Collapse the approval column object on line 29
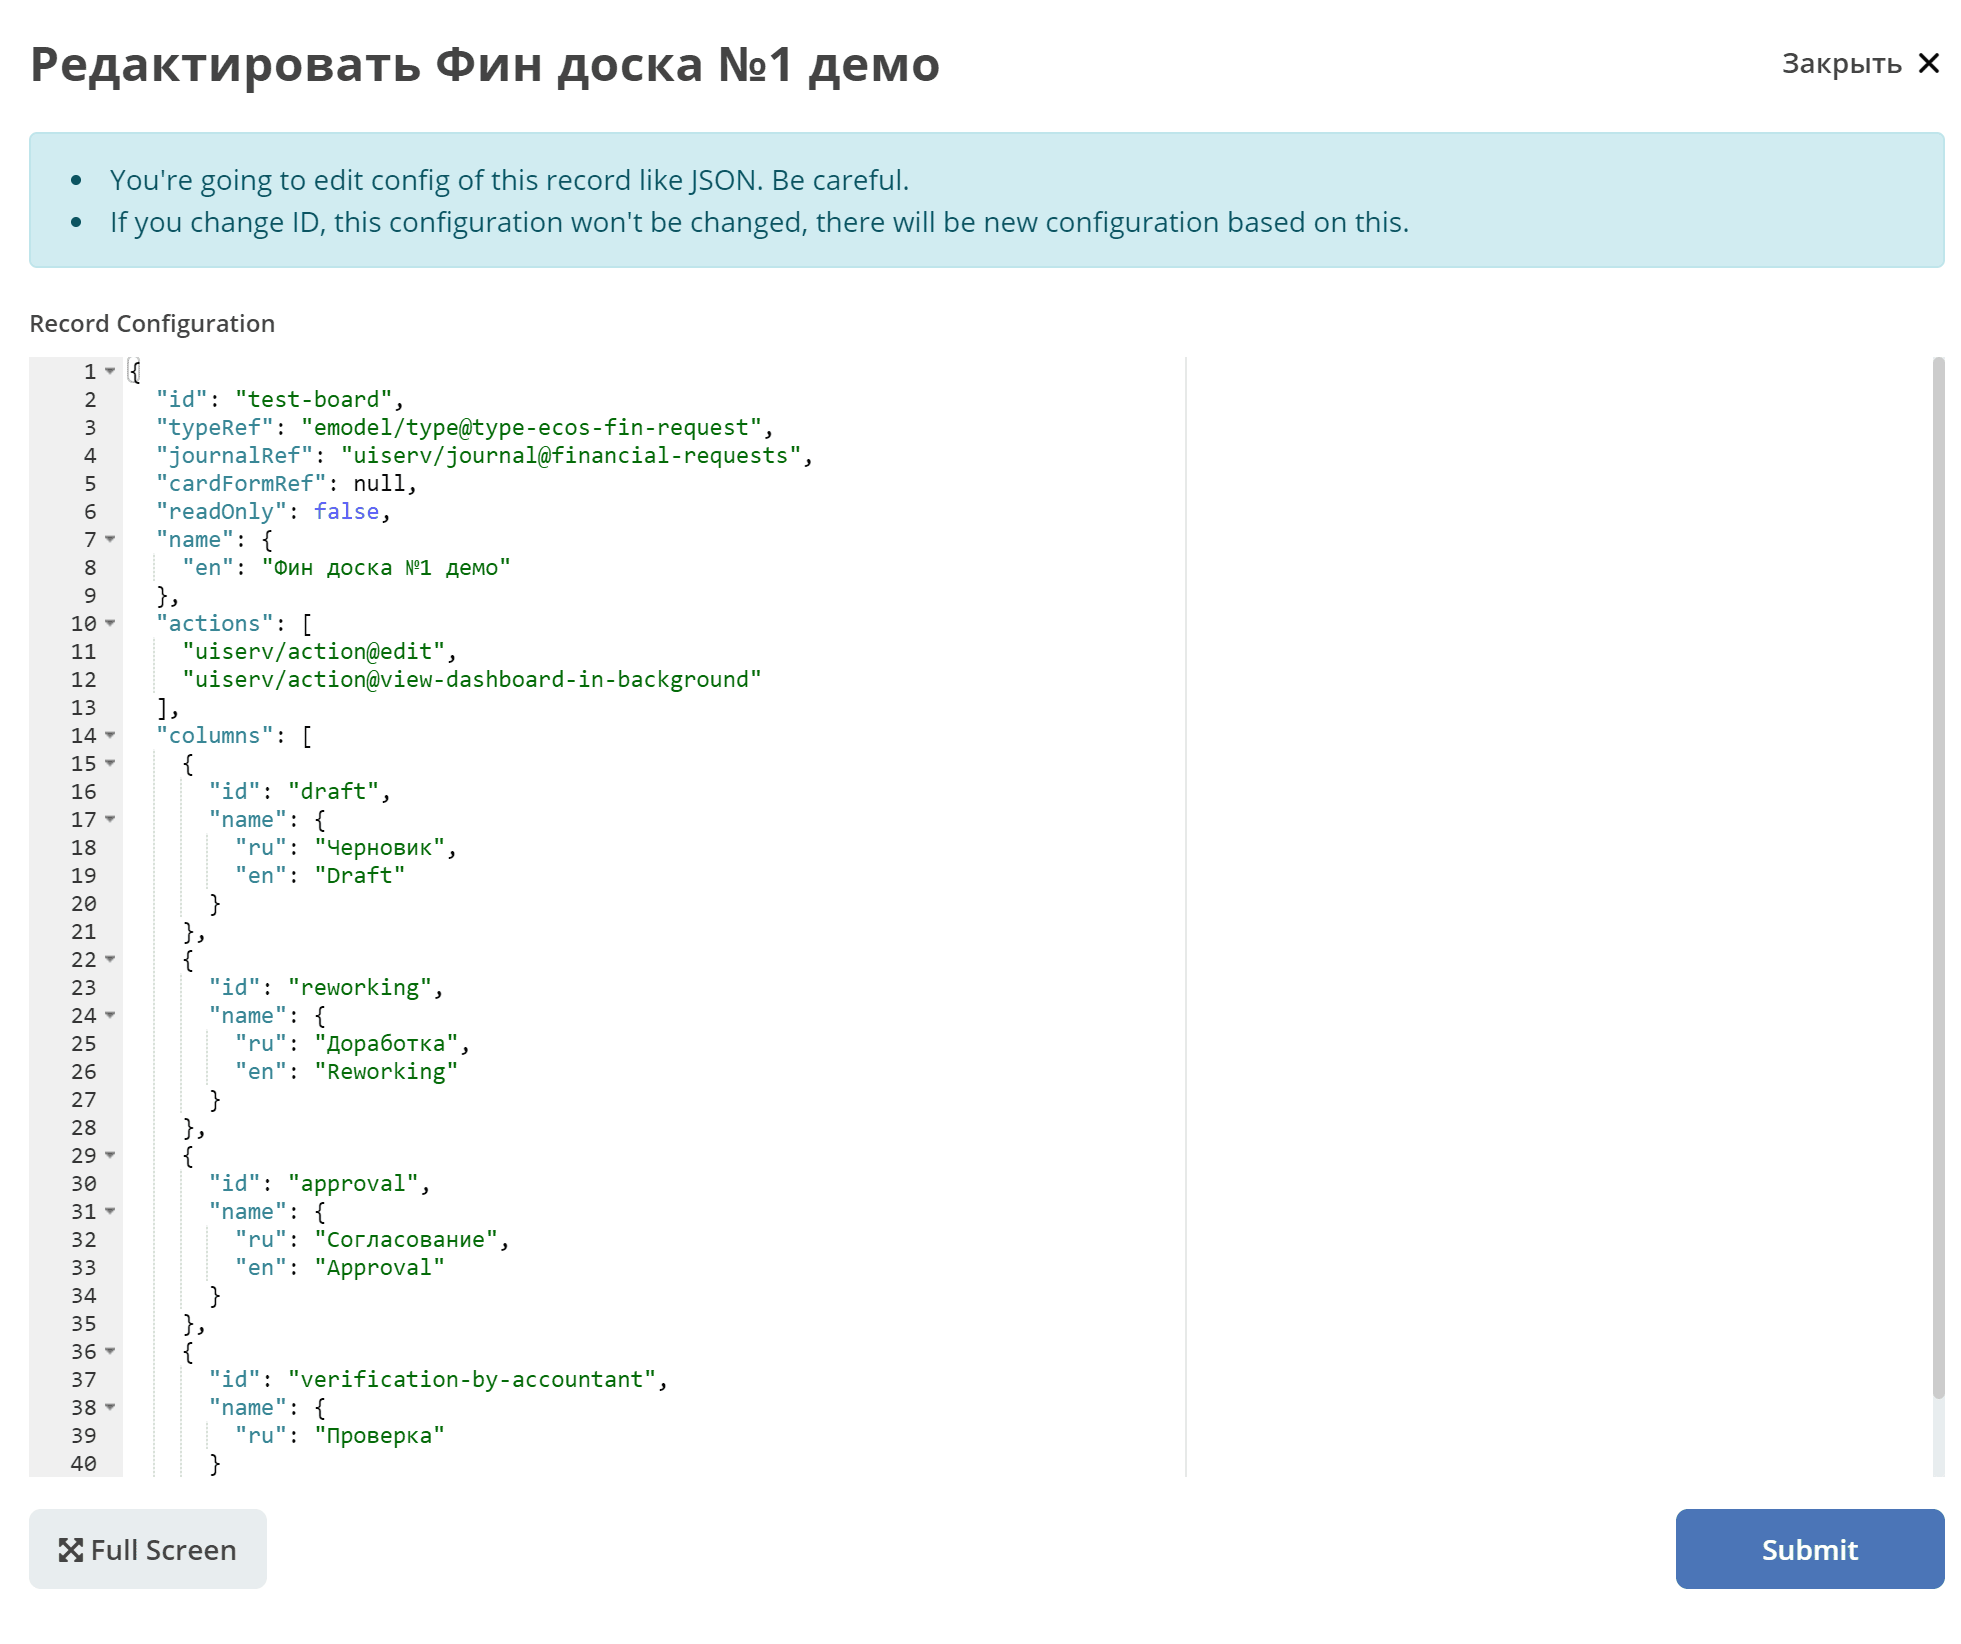The image size is (1961, 1644). click(110, 1155)
